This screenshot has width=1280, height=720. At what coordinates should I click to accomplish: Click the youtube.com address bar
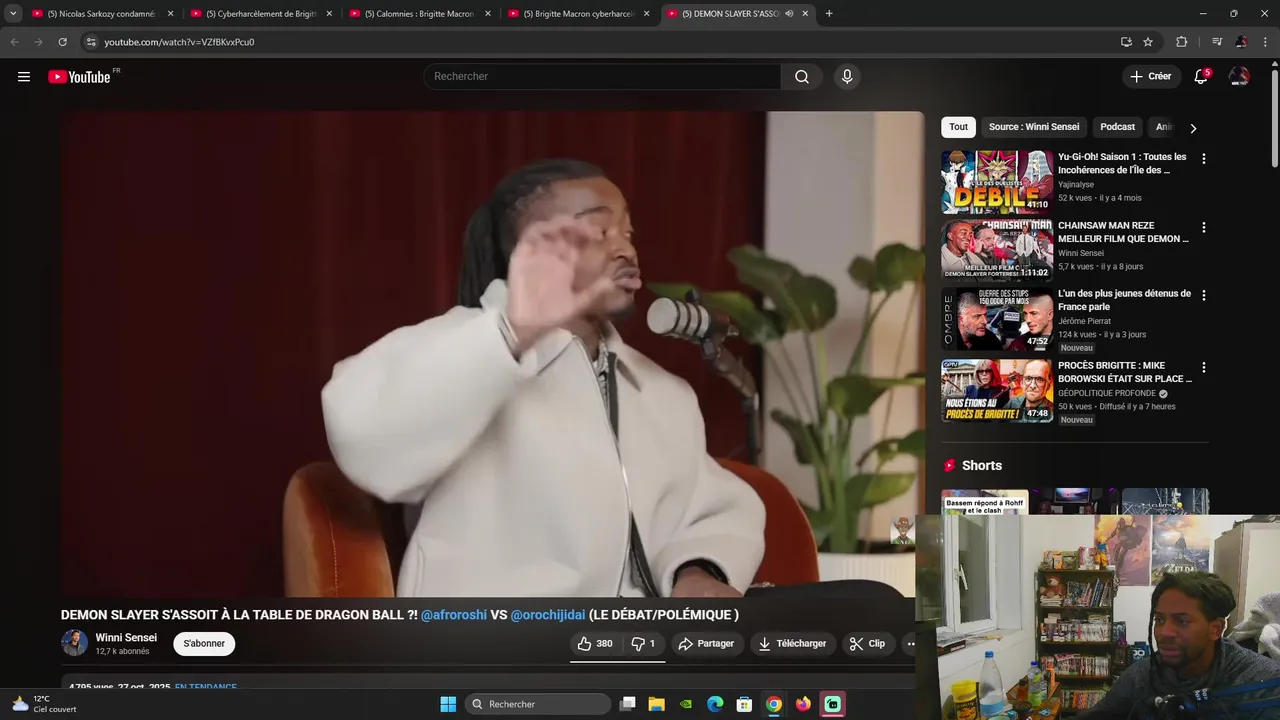coord(600,42)
